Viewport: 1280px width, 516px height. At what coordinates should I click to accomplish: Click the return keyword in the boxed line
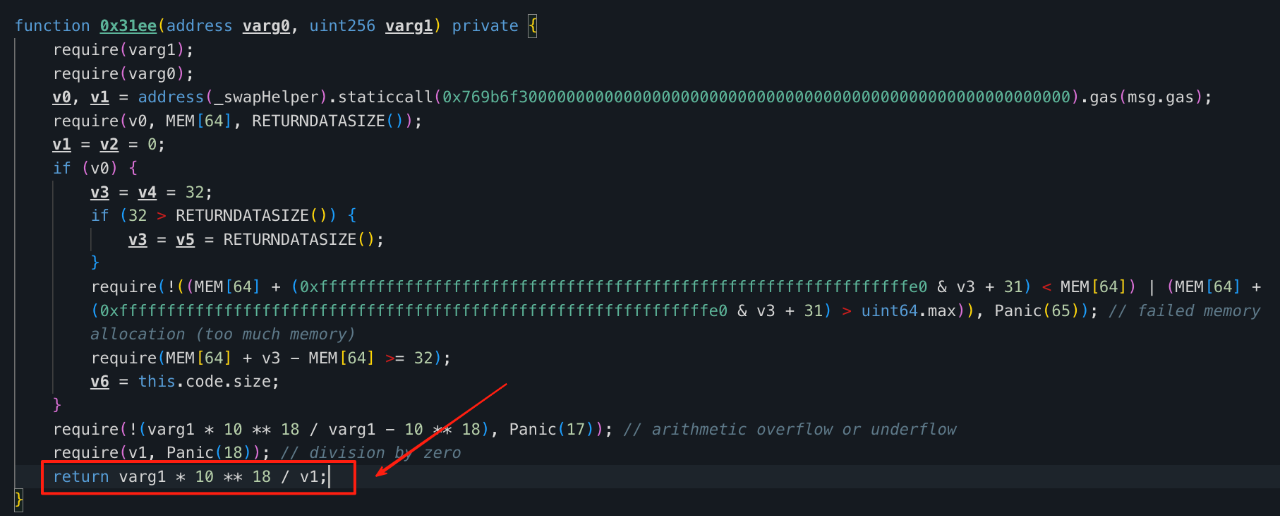click(81, 477)
